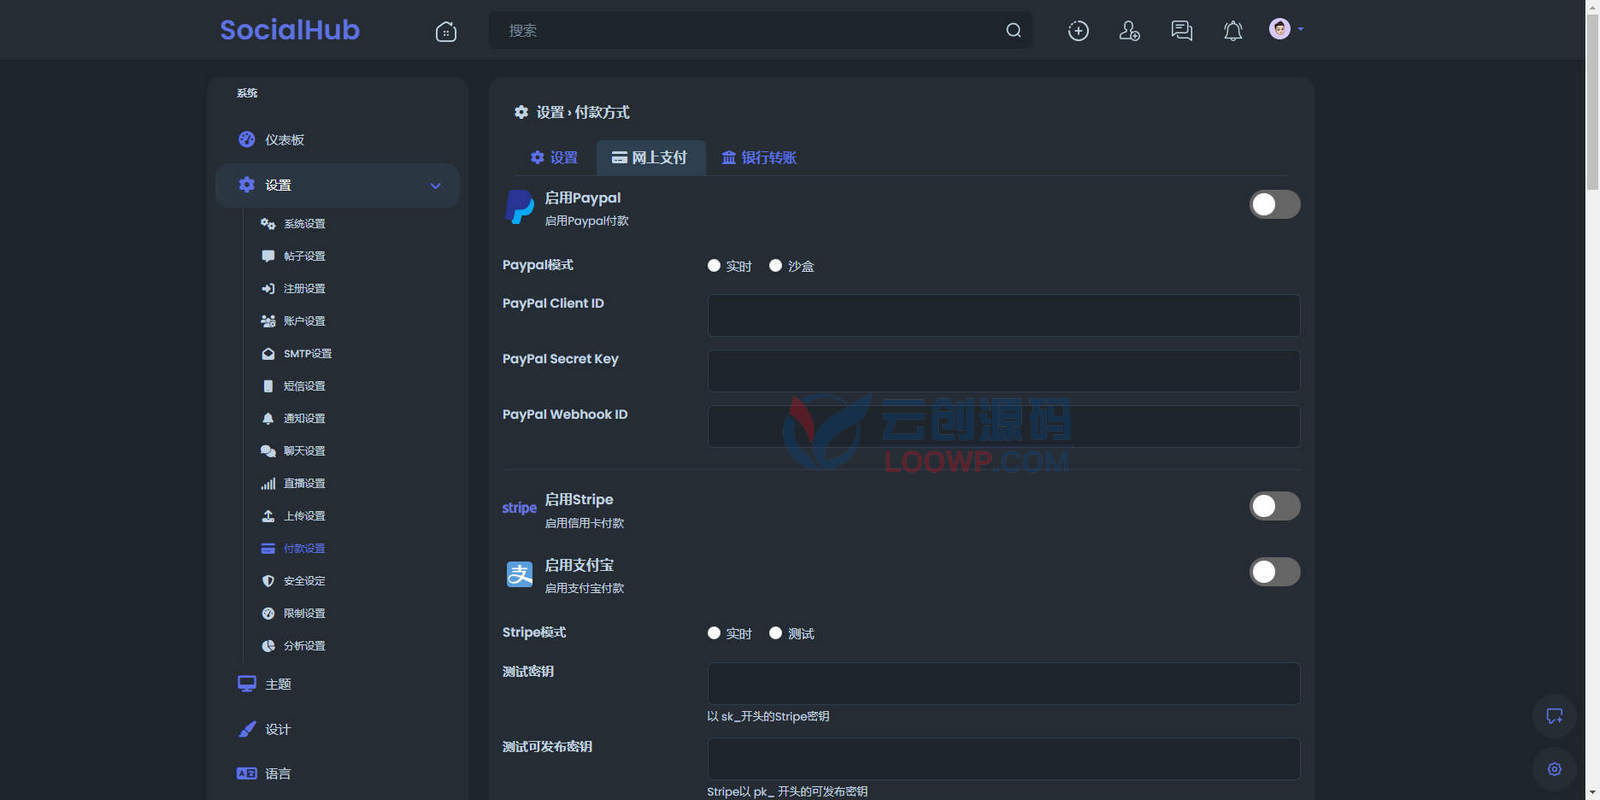
Task: Switch to the 网上支付 tab
Action: tap(650, 158)
